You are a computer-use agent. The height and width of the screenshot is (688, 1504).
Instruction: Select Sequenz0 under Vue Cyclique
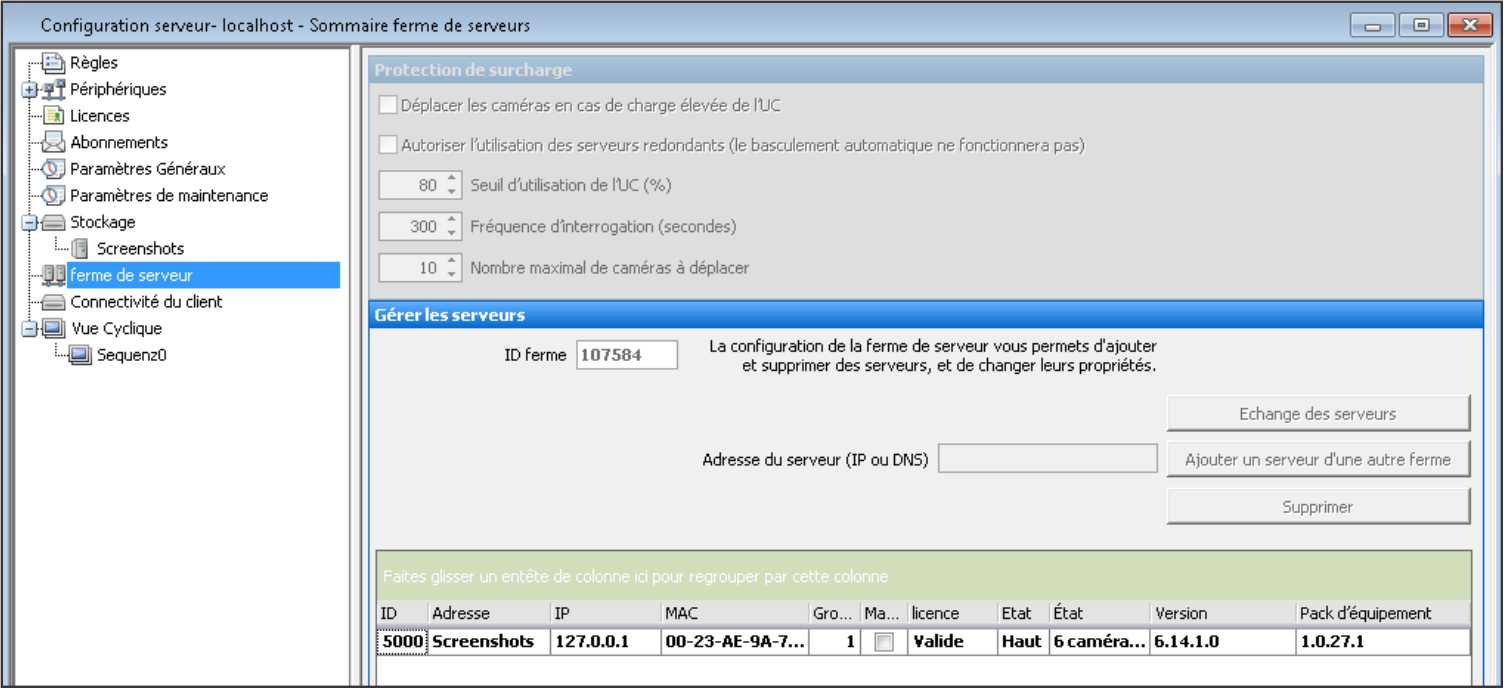tap(131, 355)
